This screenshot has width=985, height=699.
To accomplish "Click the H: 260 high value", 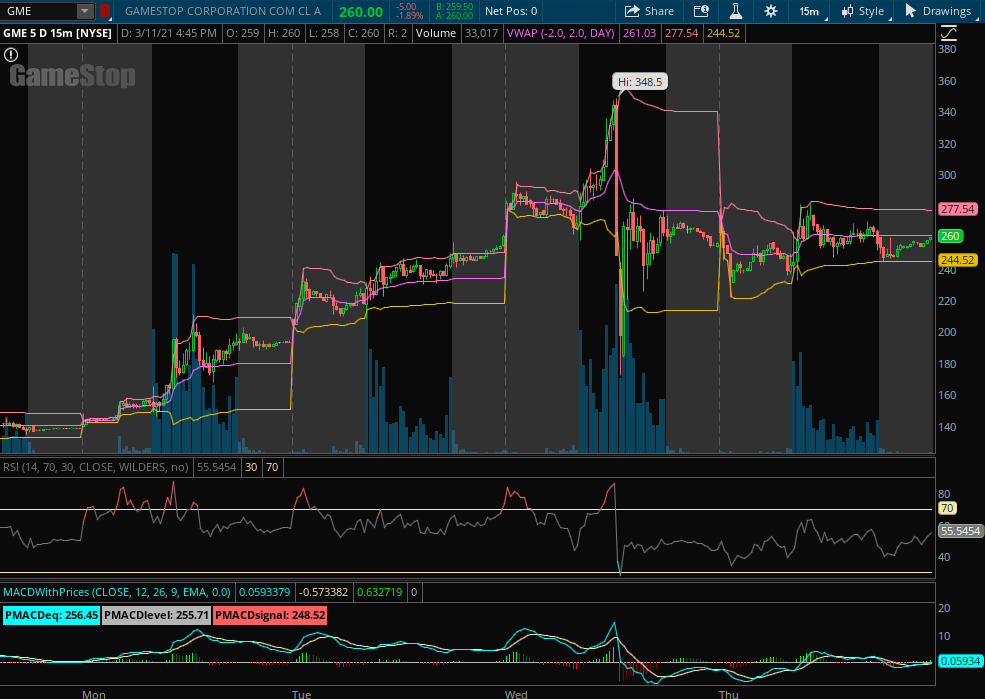I will 282,33.
